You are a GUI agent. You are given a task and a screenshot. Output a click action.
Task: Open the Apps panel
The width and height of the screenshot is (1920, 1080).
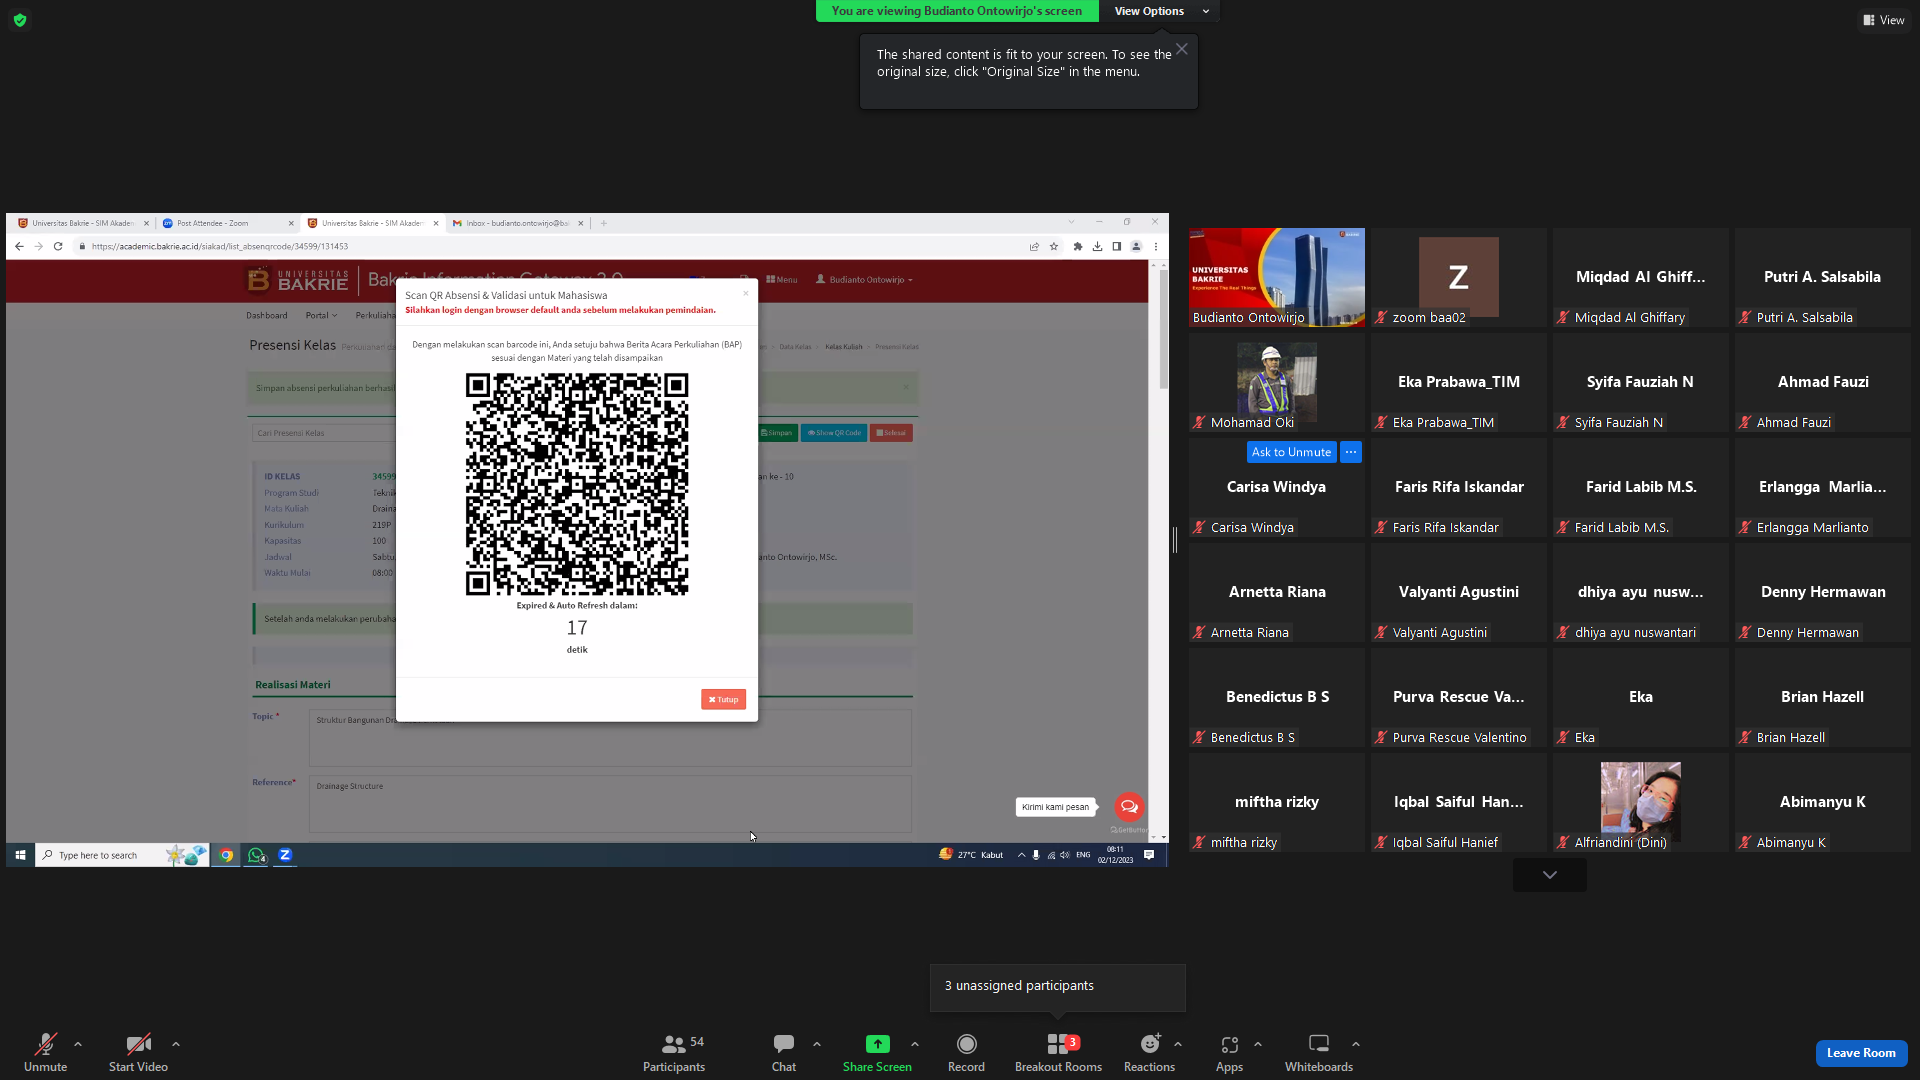1229,1052
